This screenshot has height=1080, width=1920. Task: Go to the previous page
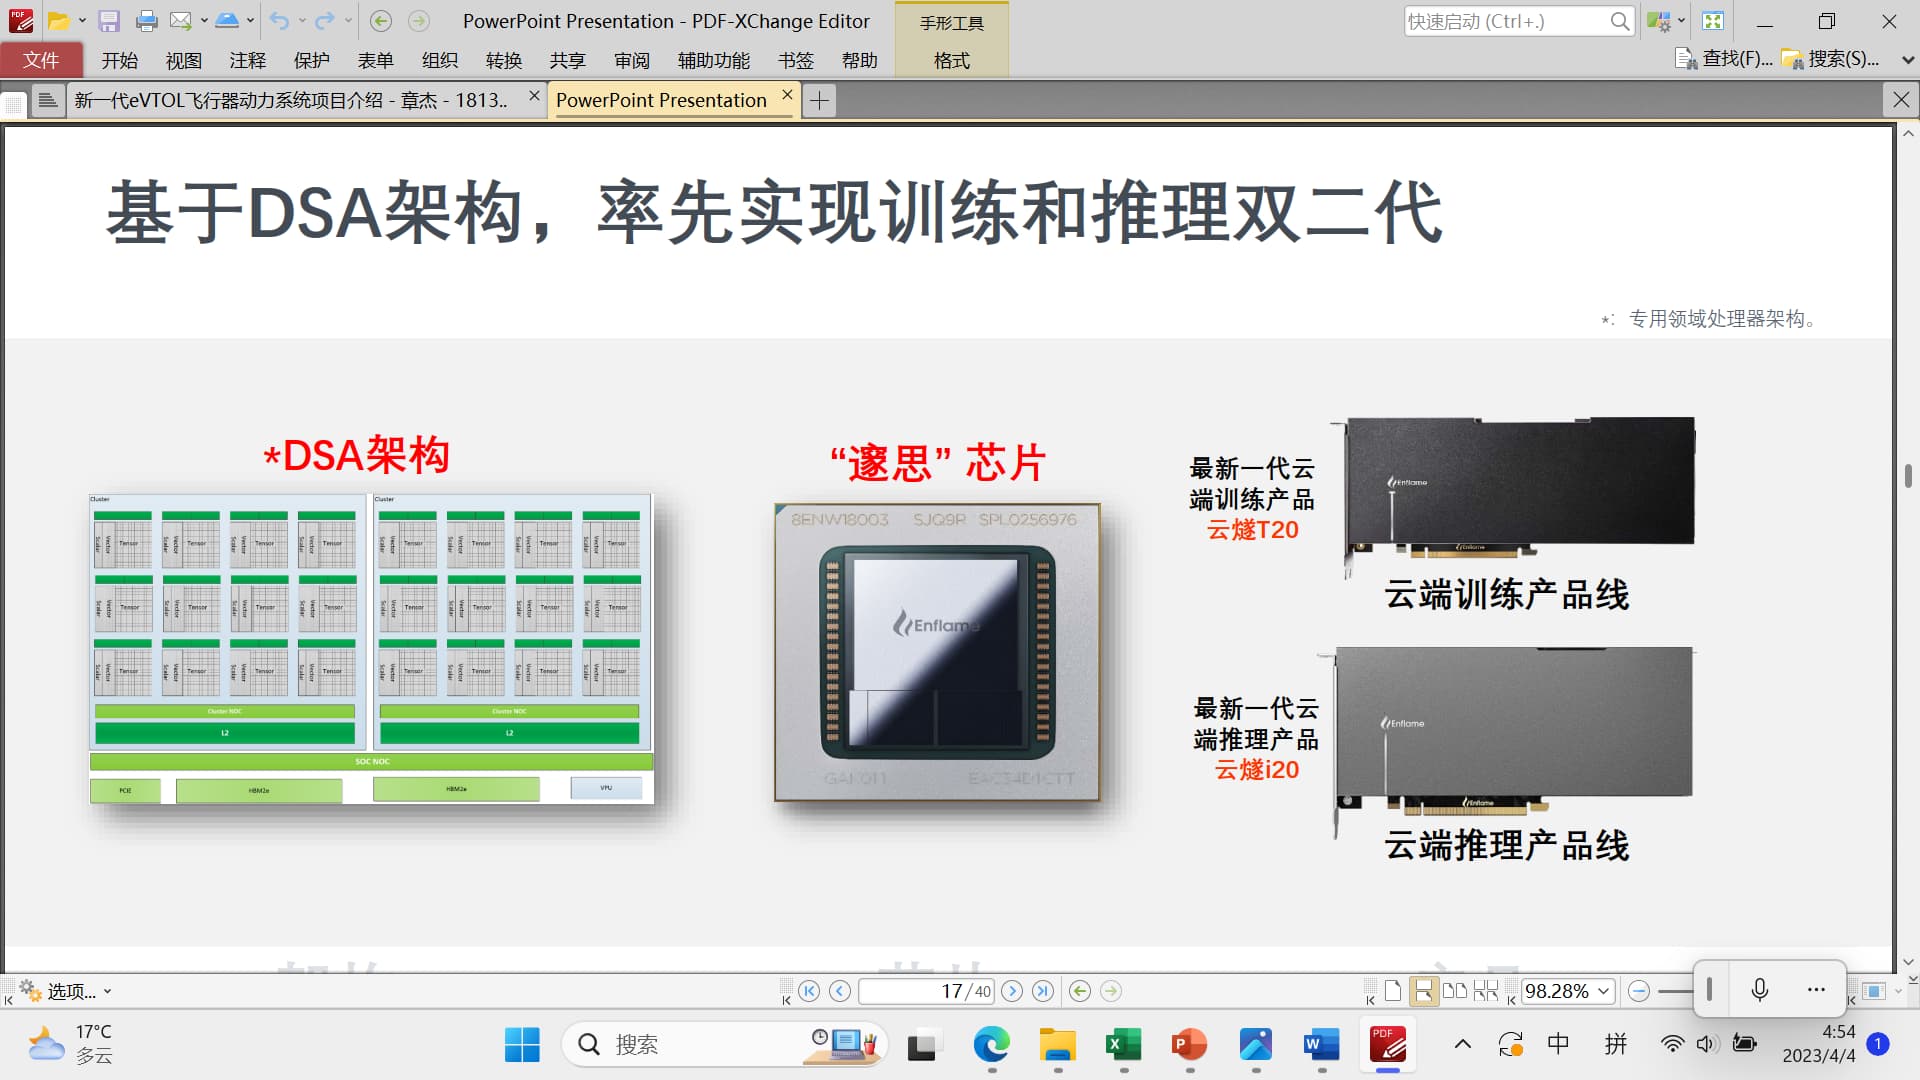click(840, 991)
